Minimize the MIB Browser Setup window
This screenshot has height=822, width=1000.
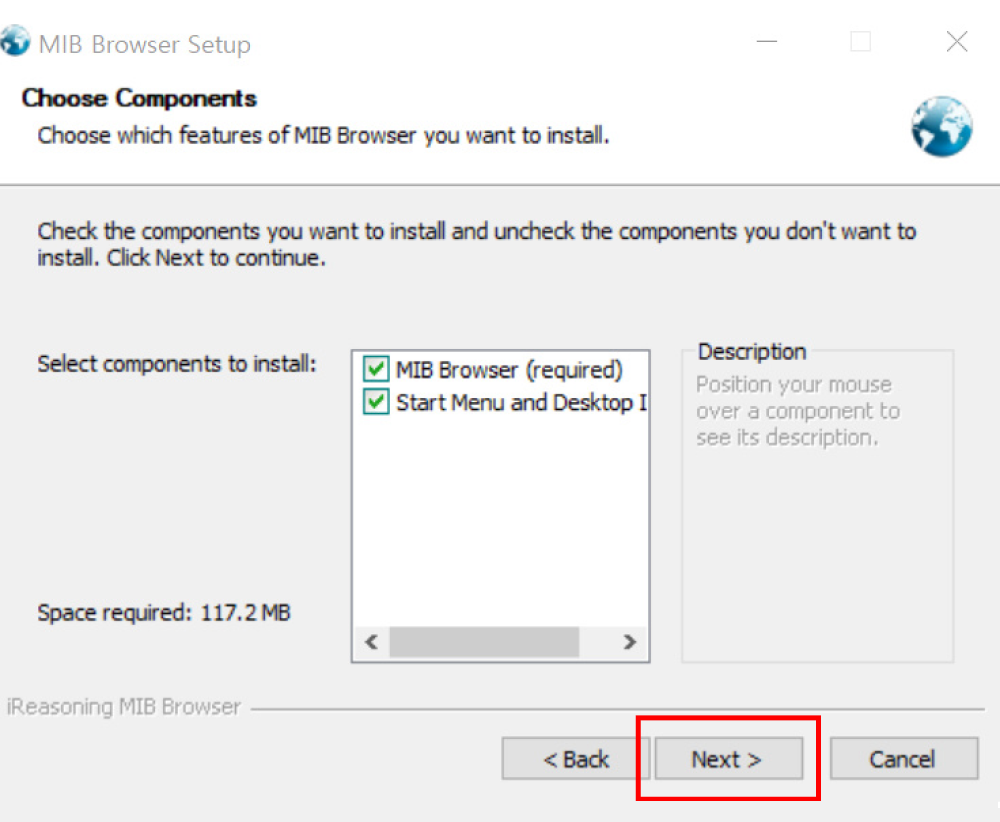coord(767,42)
